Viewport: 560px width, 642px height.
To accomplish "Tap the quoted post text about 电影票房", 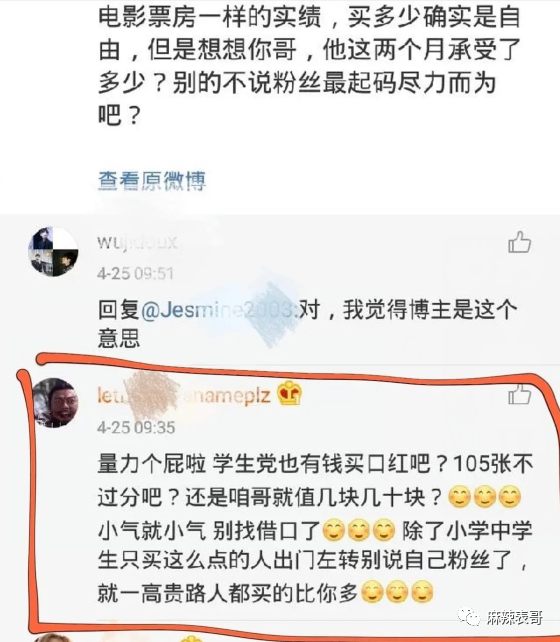I will (309, 65).
